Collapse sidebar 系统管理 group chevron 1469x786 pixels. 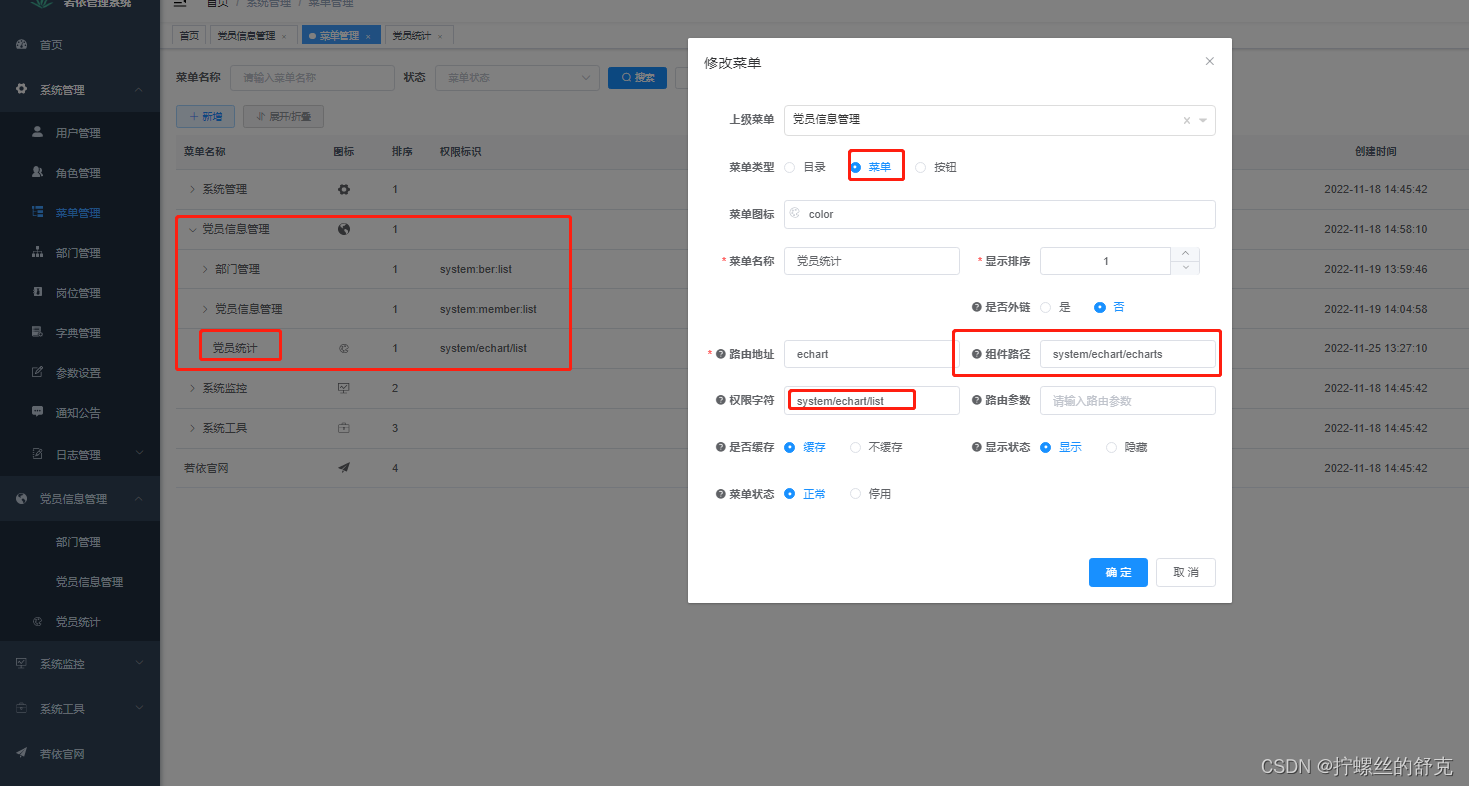139,90
